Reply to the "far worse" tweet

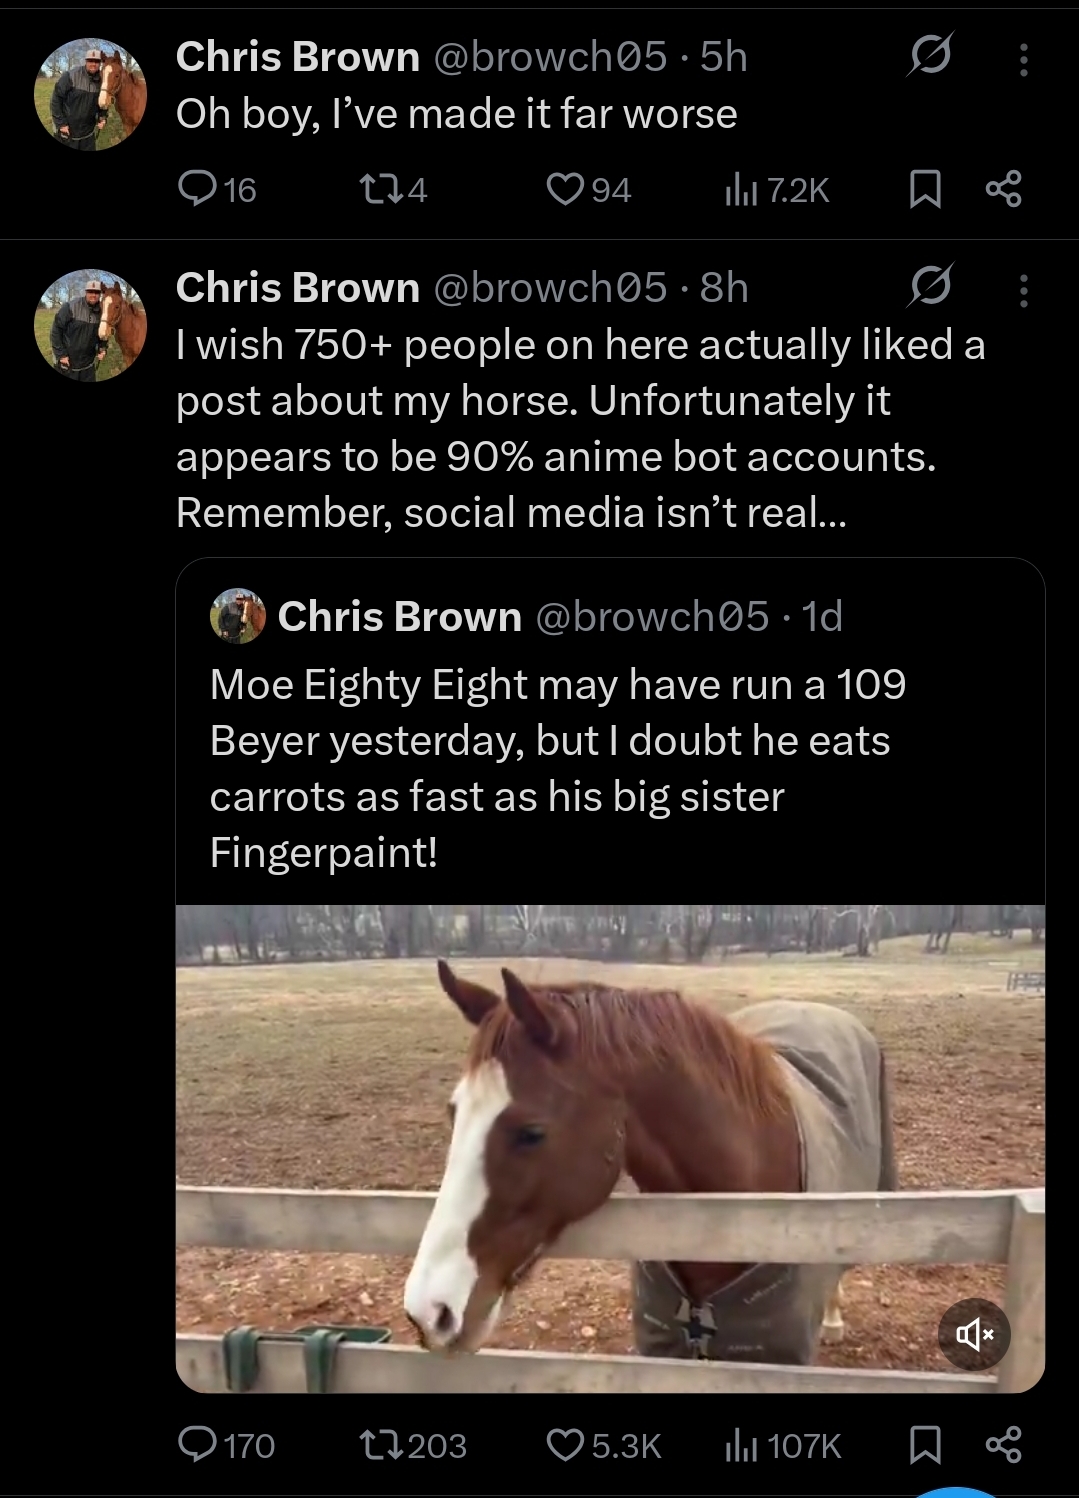coord(197,188)
